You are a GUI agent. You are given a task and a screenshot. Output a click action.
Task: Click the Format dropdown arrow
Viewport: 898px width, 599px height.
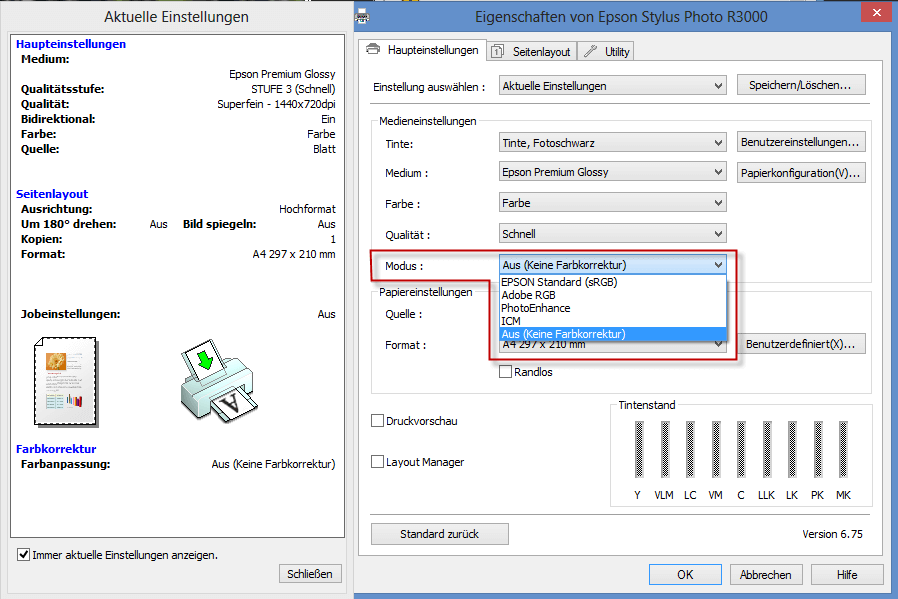718,345
